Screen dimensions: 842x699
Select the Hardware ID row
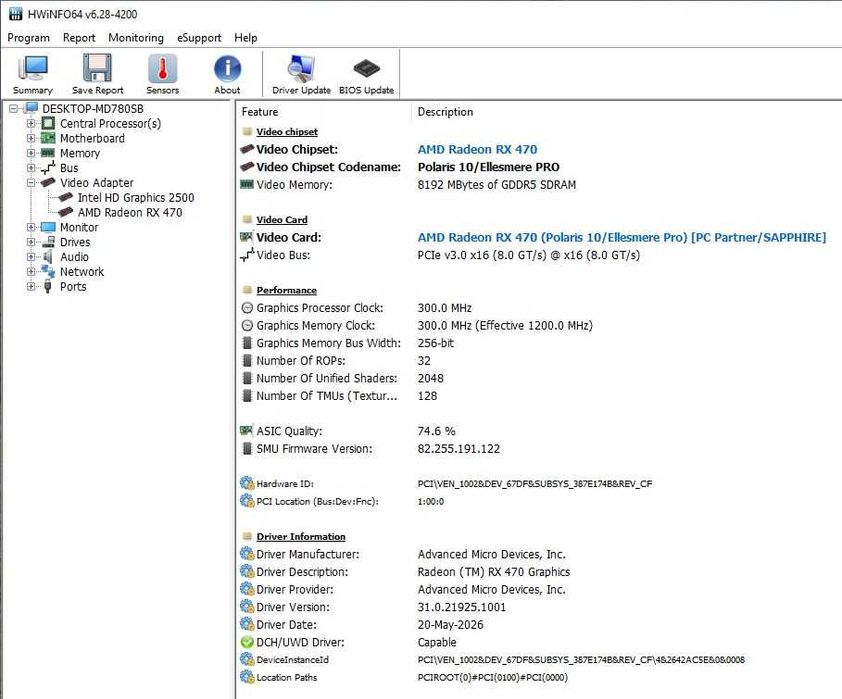pos(538,484)
